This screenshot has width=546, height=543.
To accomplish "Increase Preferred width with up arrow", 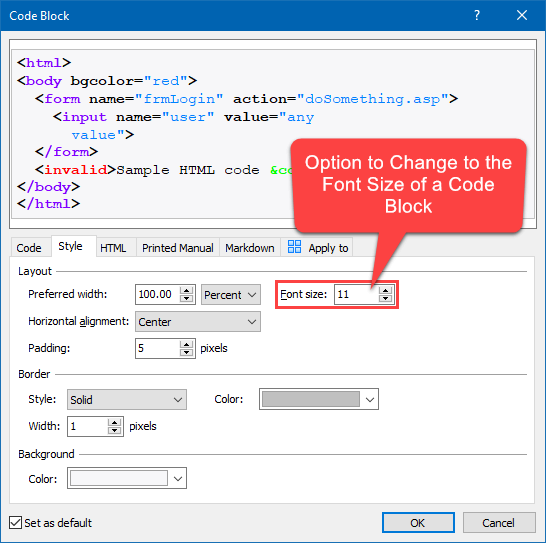I will tap(187, 290).
